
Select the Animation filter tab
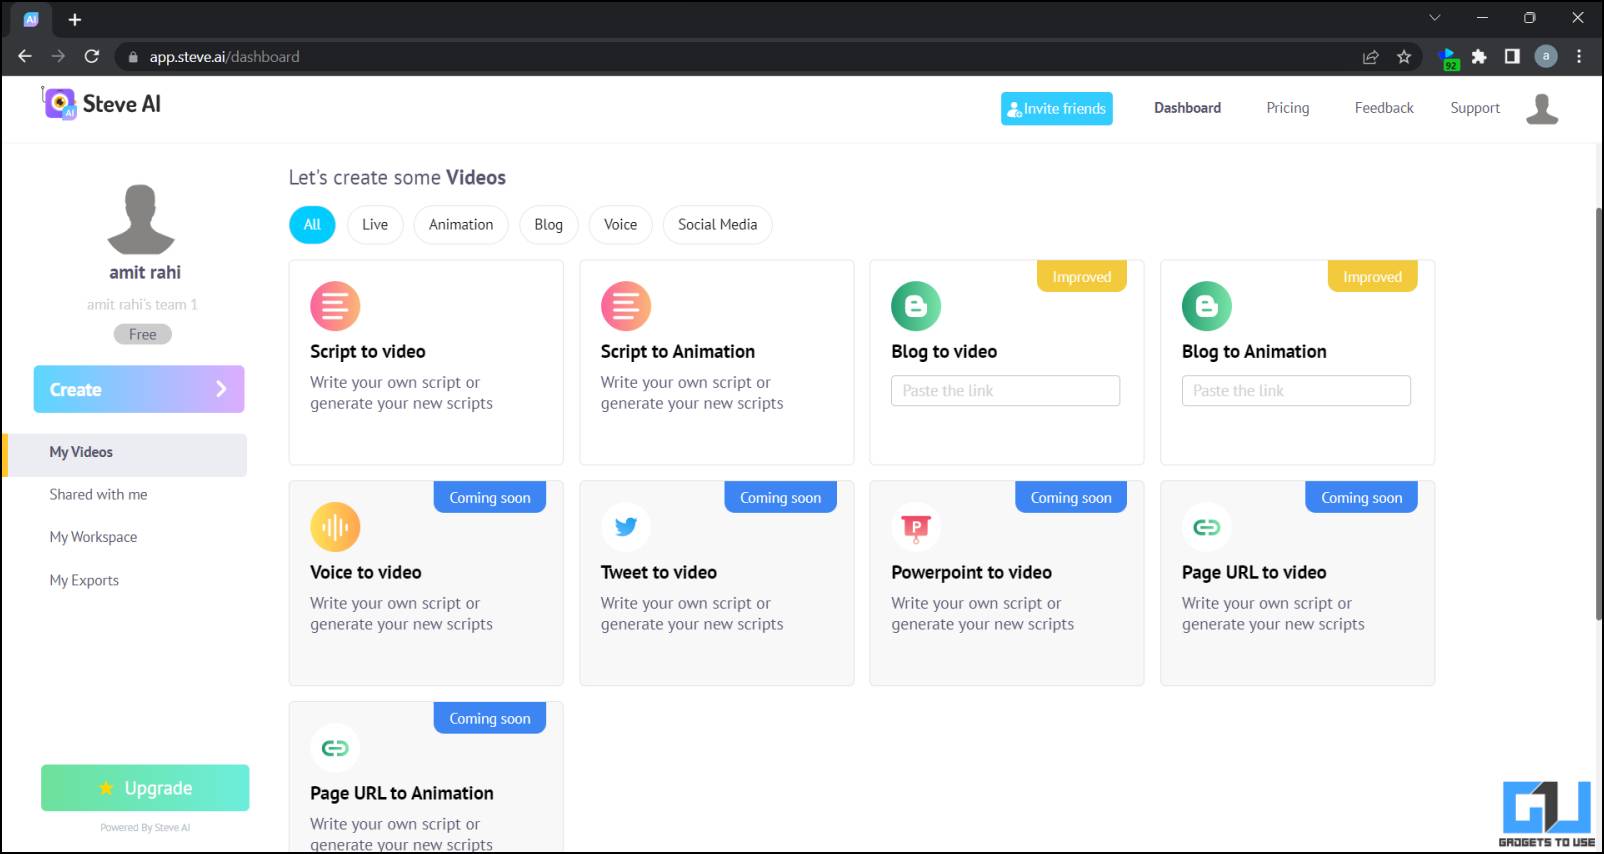[x=461, y=225]
